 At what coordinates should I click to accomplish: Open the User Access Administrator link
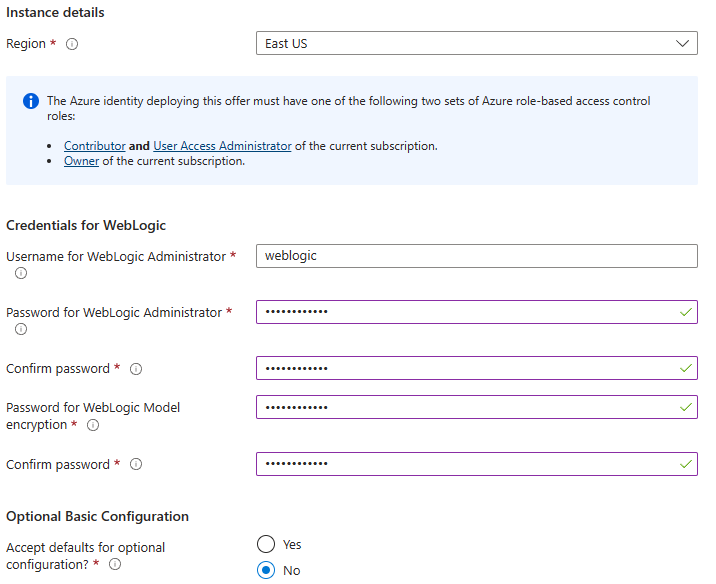click(x=222, y=146)
